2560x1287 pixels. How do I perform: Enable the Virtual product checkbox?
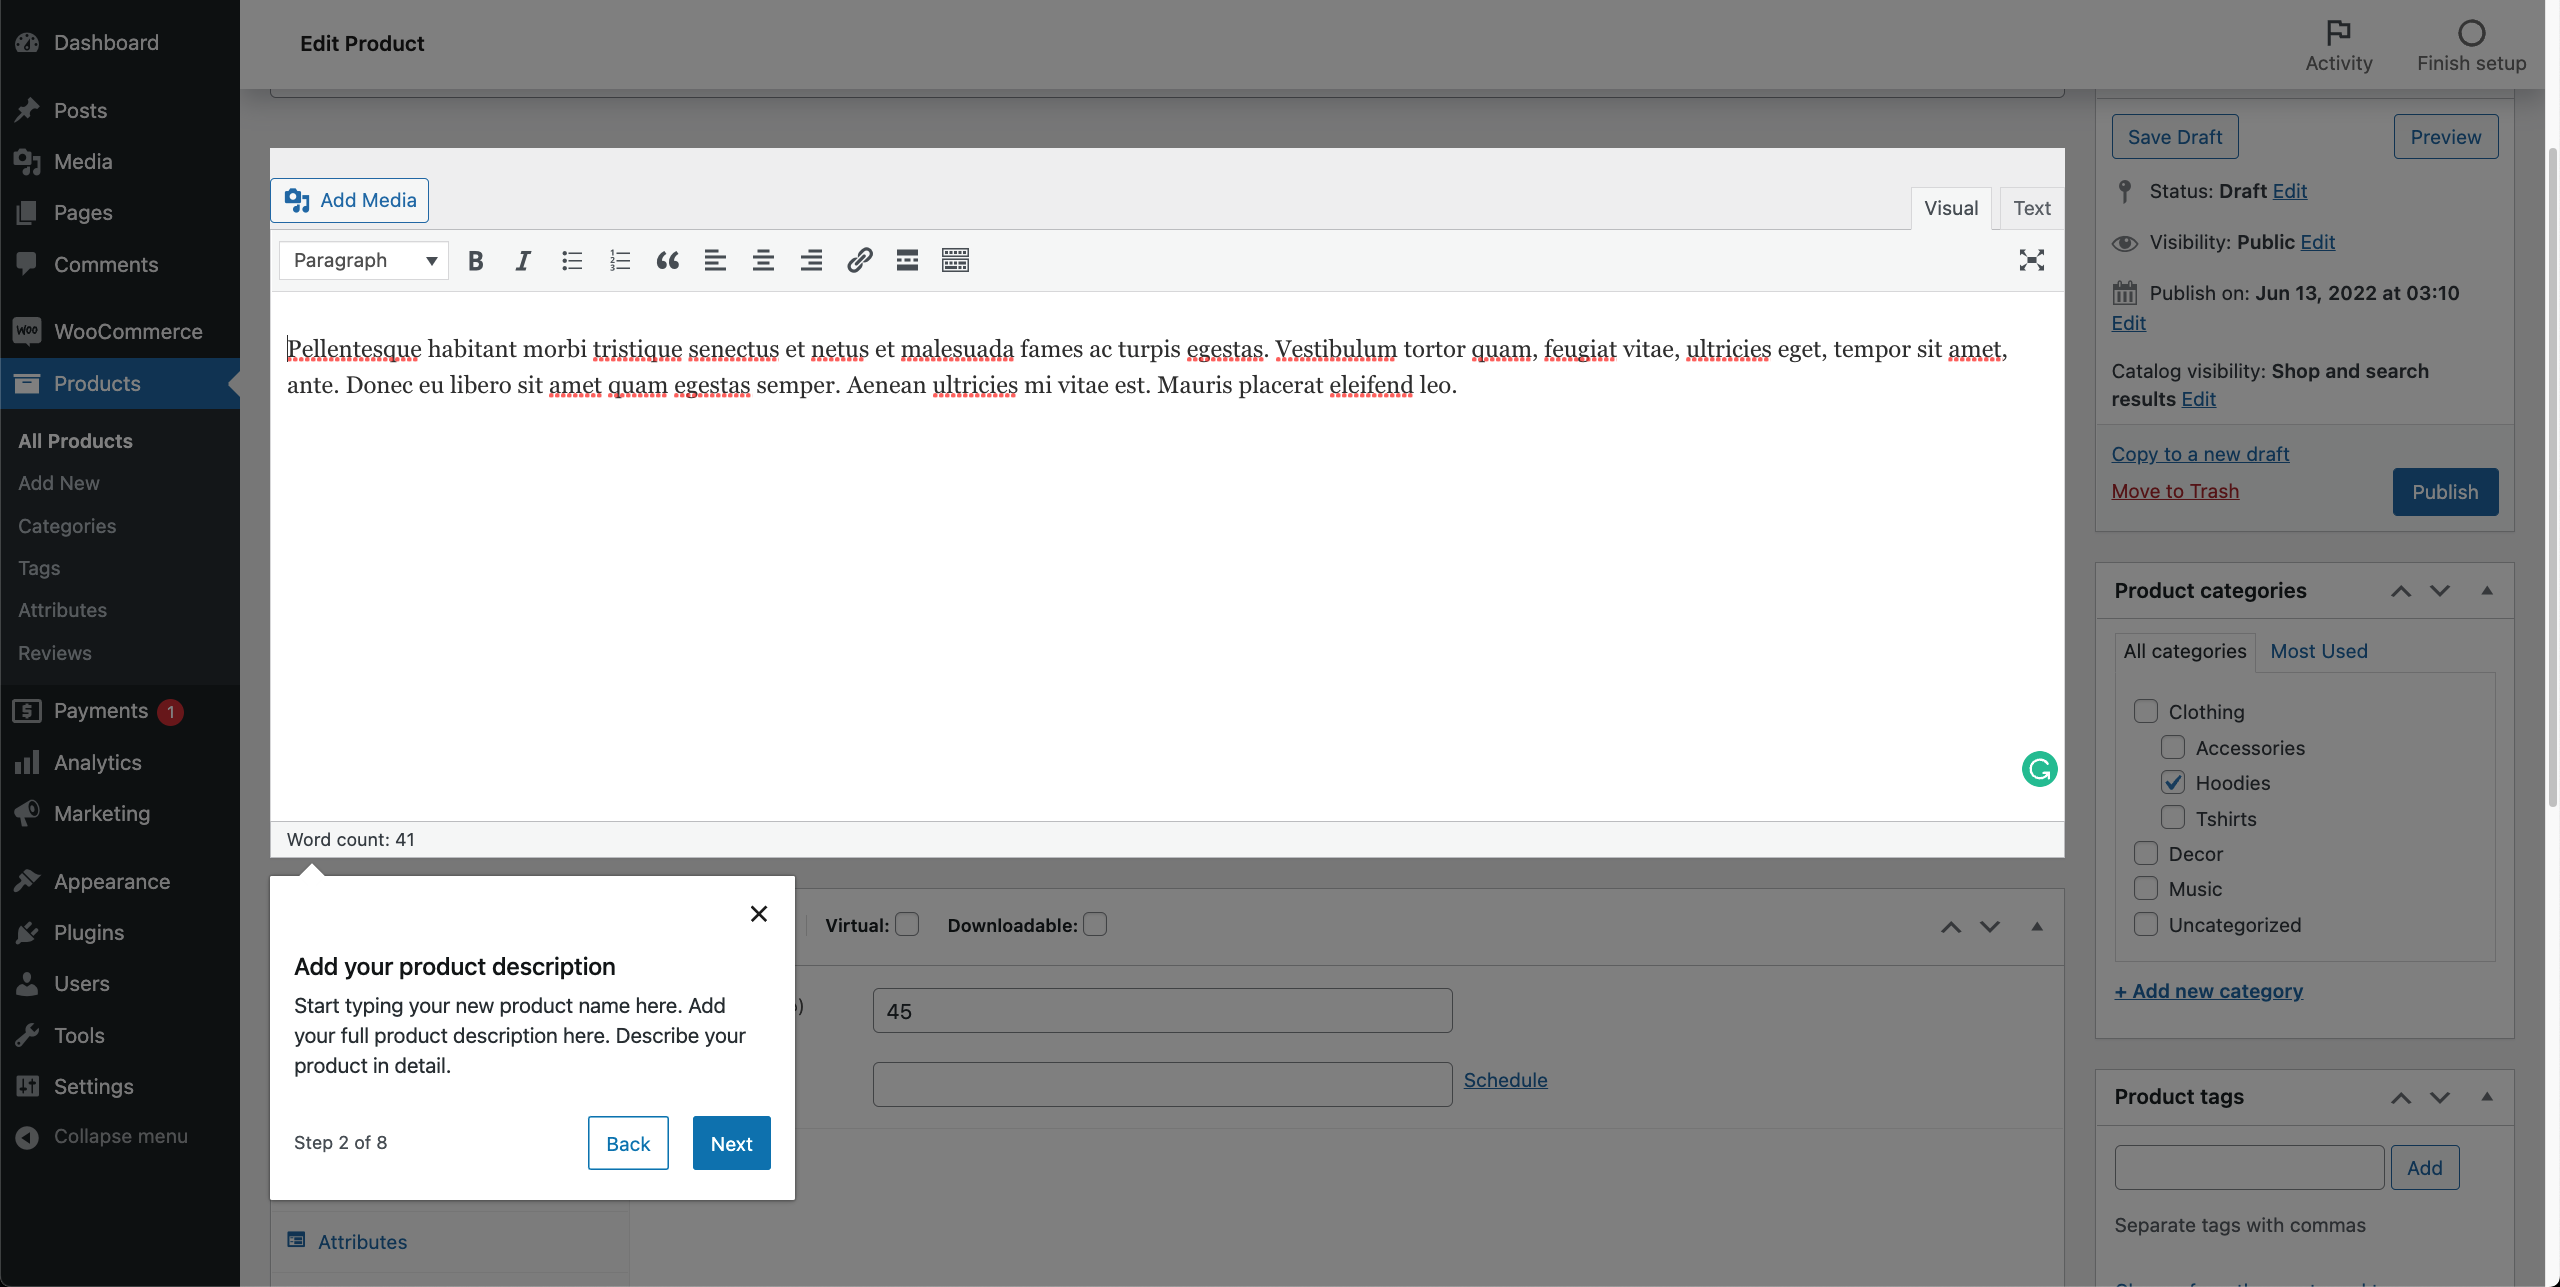tap(907, 925)
